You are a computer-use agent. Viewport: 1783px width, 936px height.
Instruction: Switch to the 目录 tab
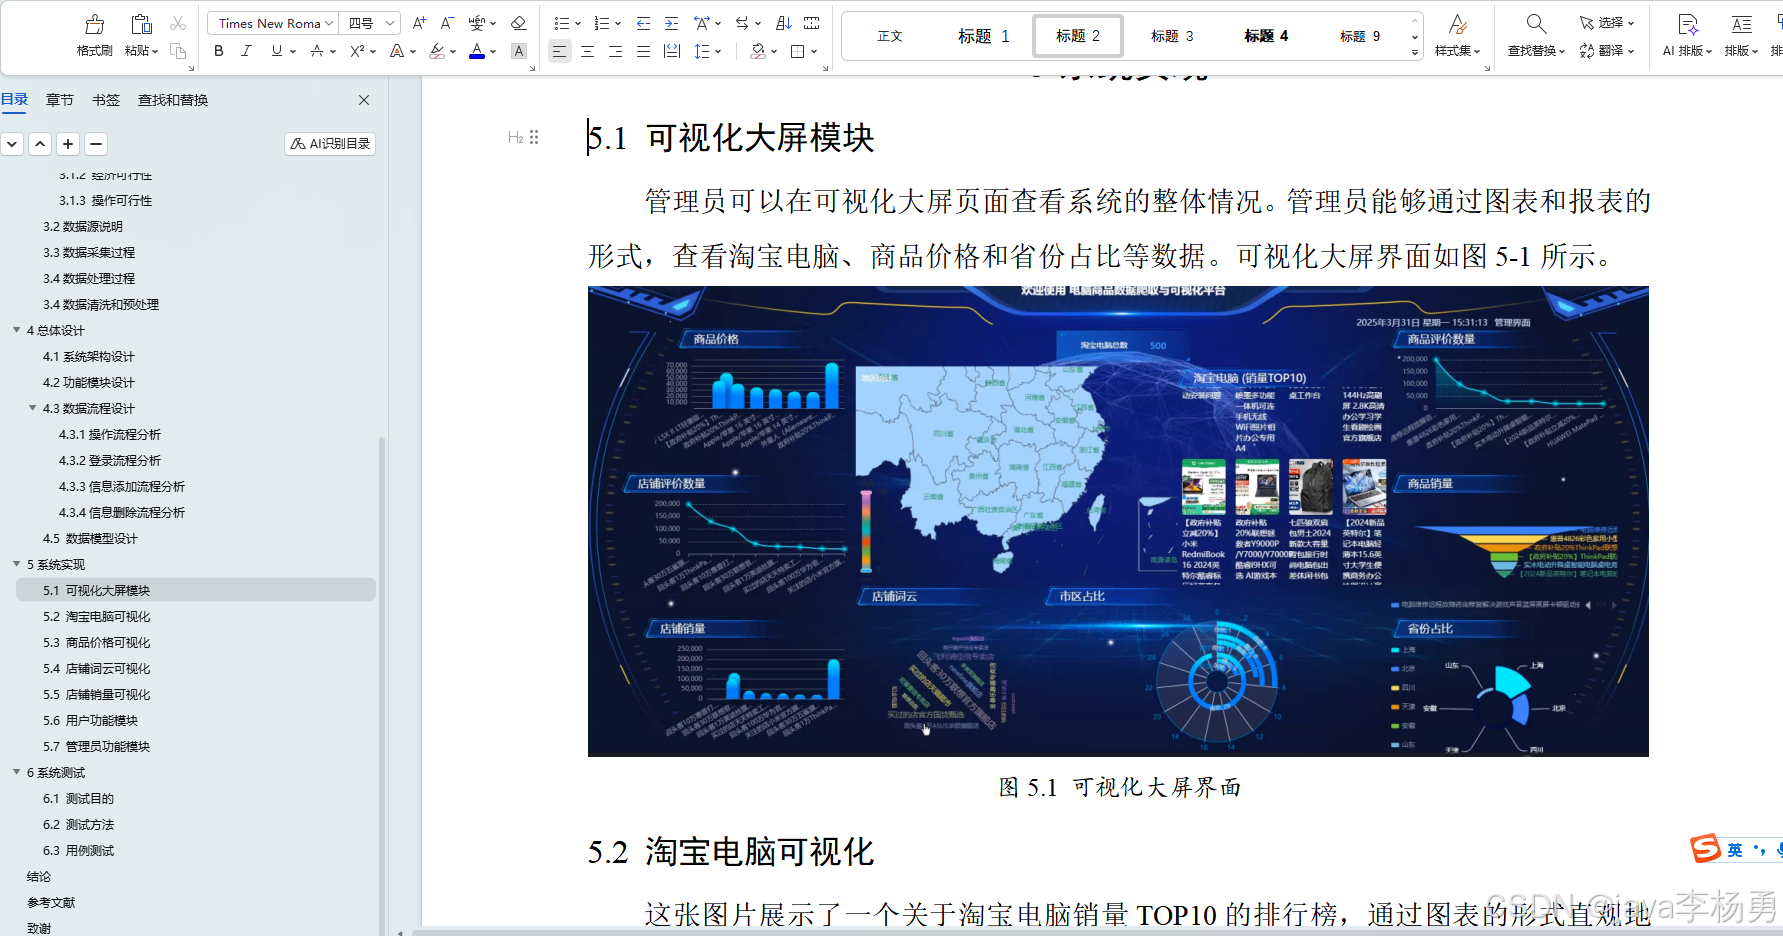(14, 100)
